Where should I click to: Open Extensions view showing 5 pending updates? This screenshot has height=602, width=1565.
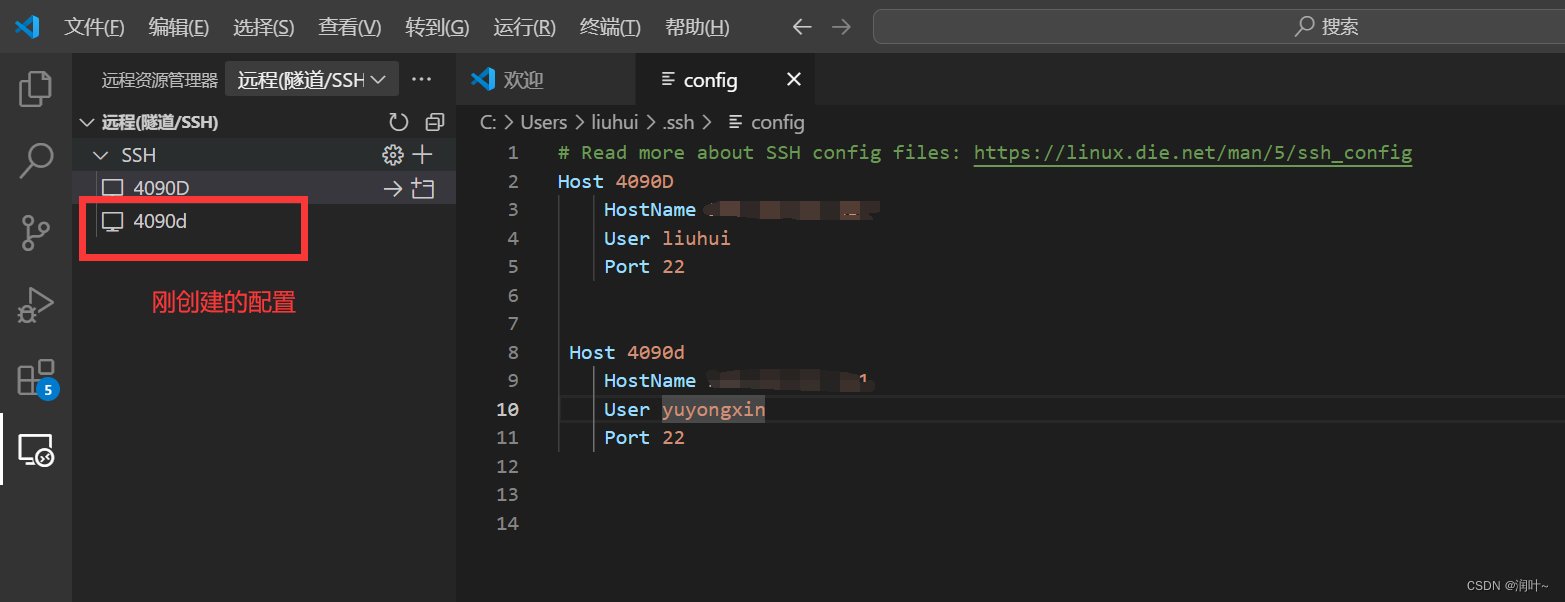(x=36, y=378)
